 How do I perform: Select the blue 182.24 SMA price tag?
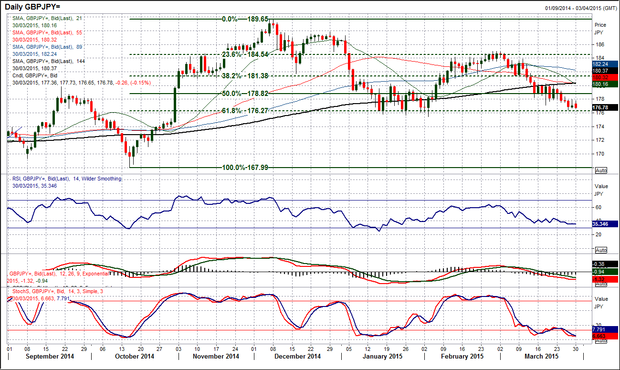click(x=605, y=64)
